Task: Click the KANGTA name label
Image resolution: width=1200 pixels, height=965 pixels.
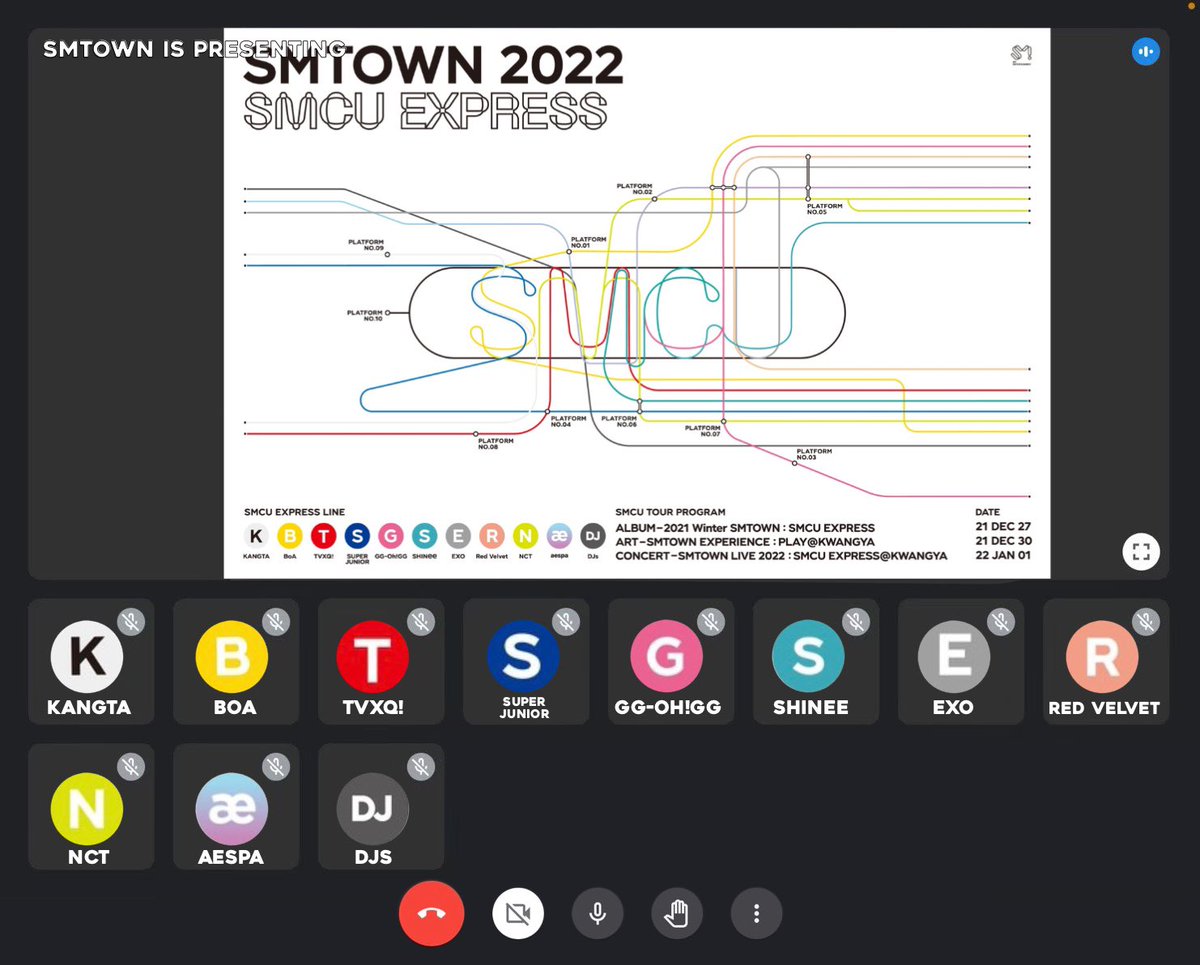Action: [x=89, y=708]
